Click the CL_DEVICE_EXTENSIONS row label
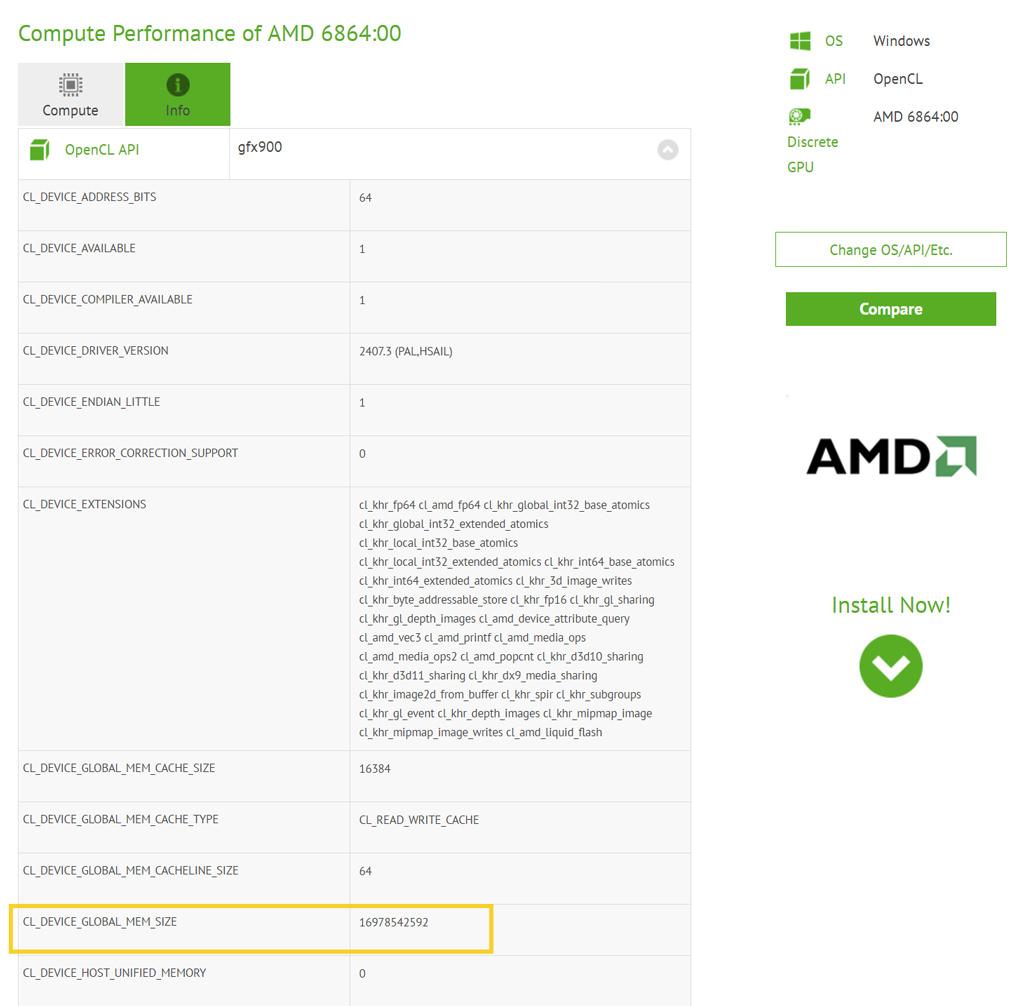The image size is (1024, 1006). tap(84, 504)
